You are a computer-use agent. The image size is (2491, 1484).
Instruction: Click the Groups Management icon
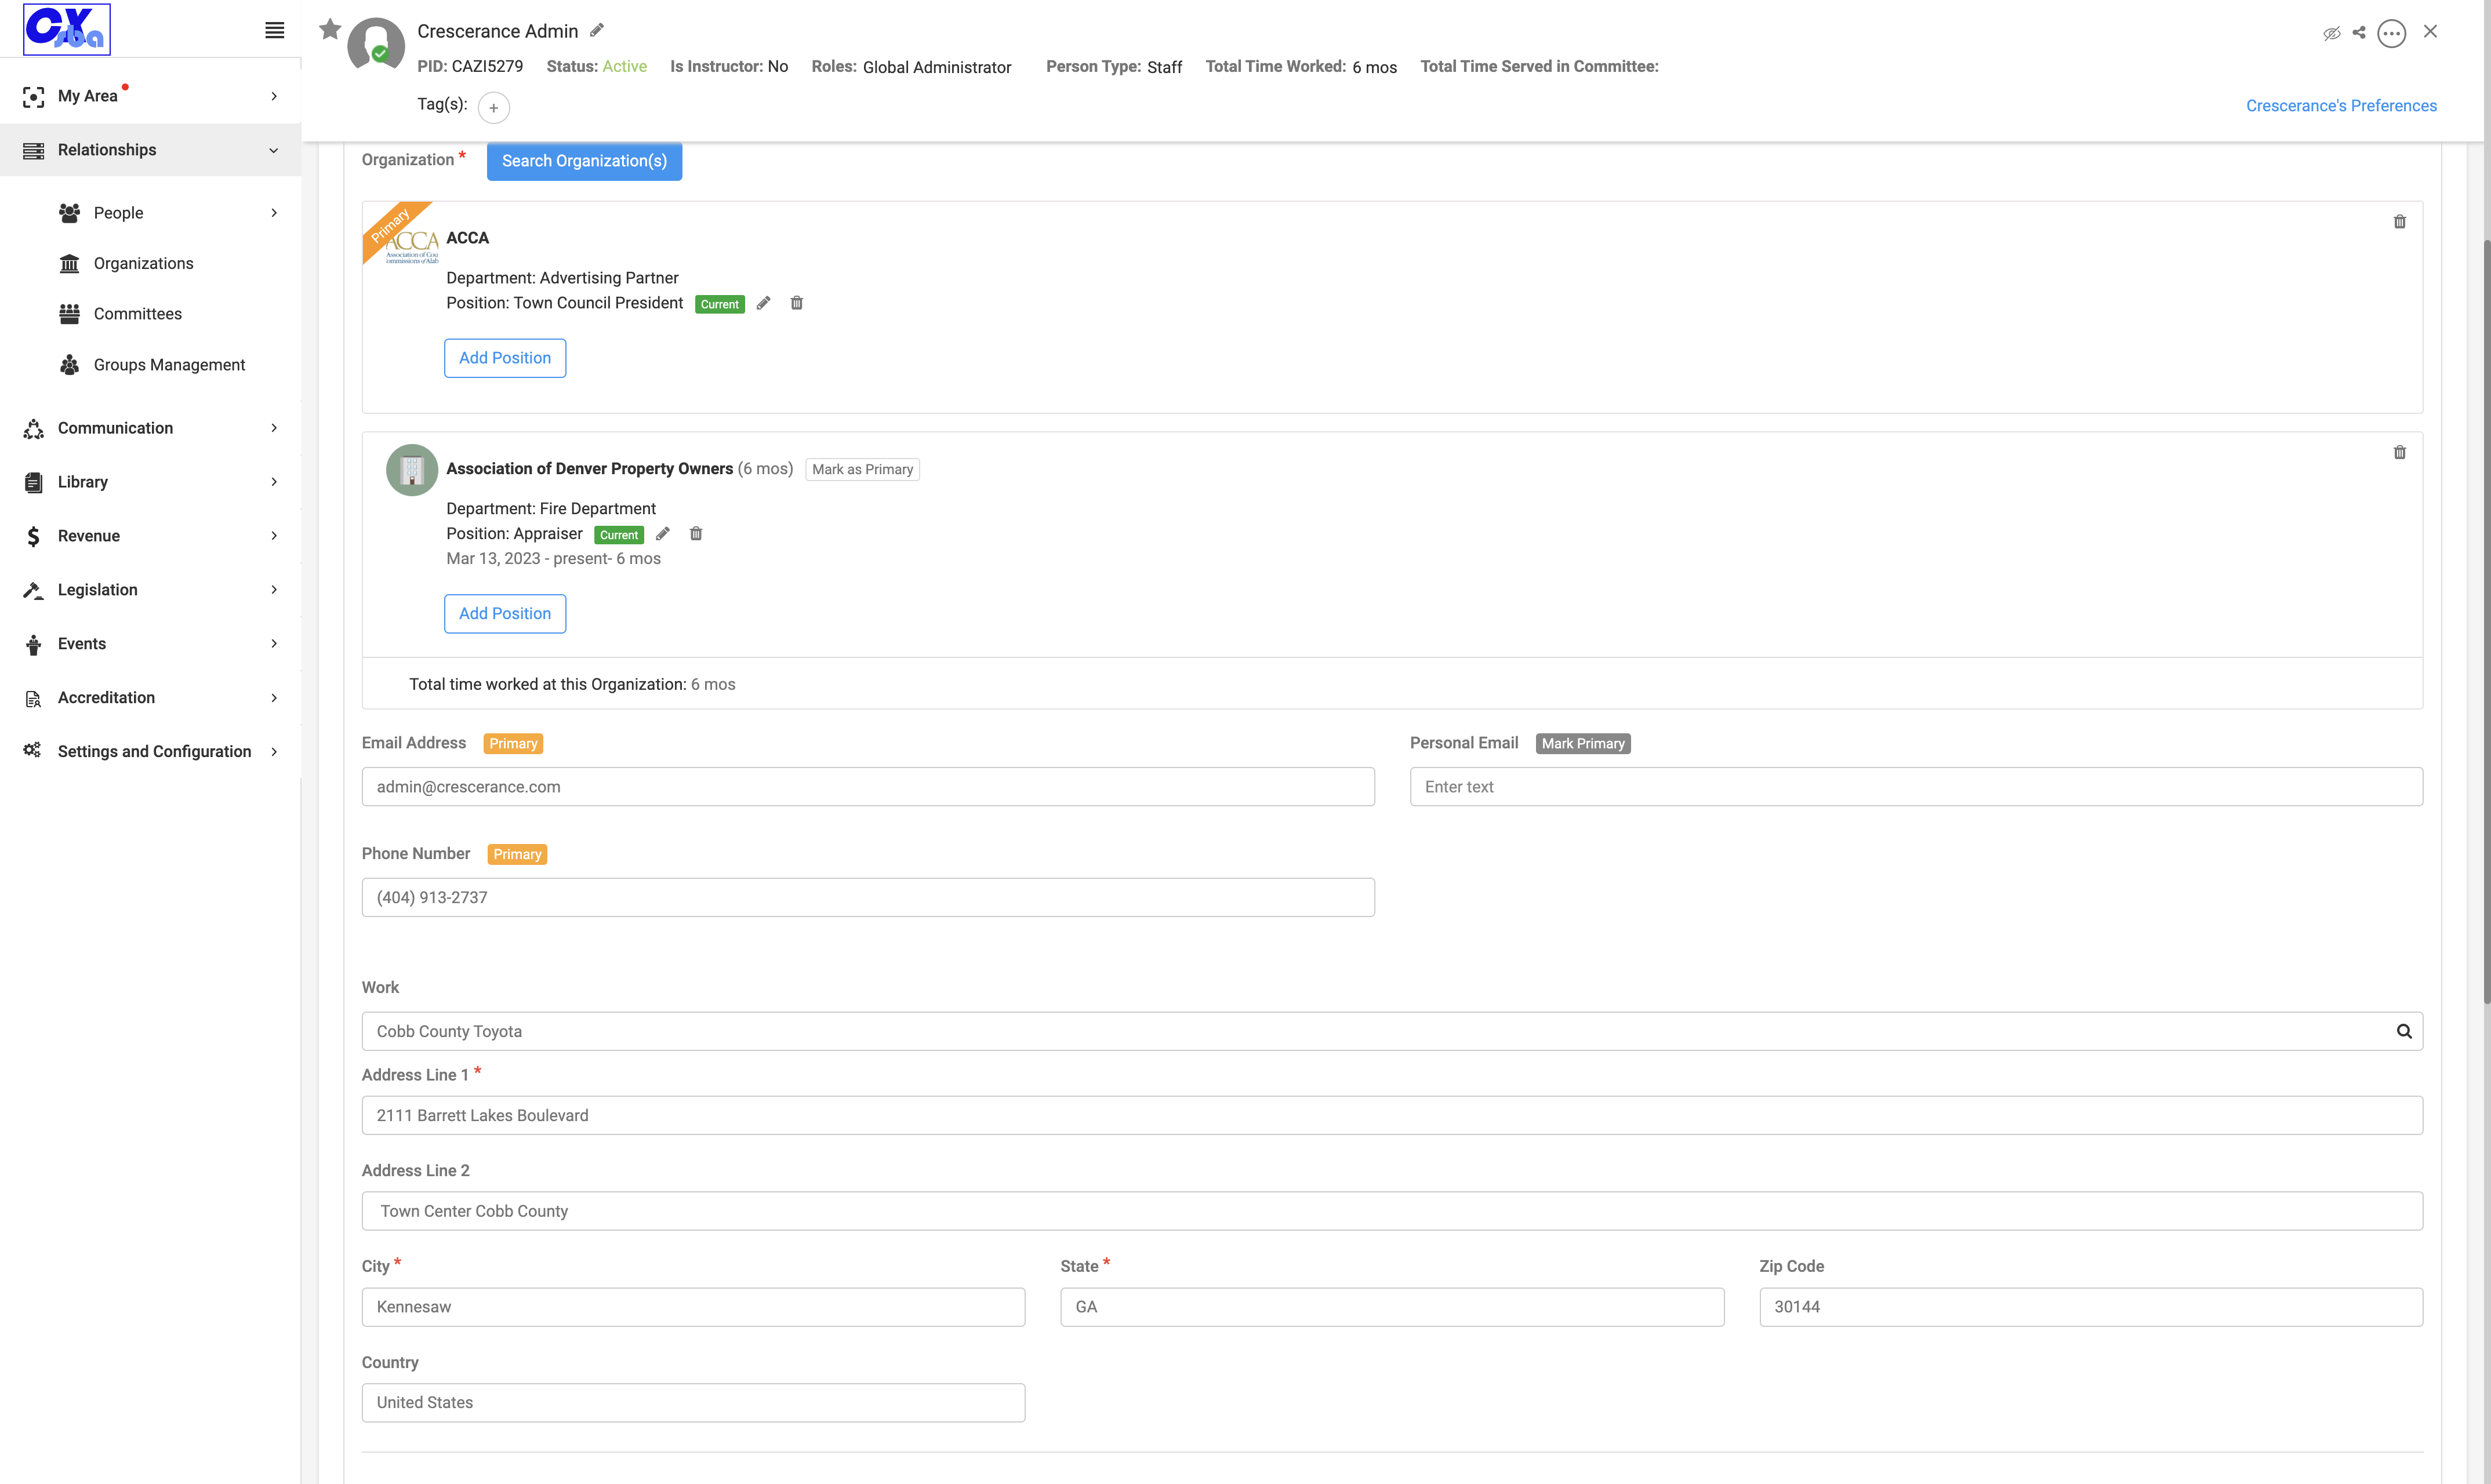[69, 365]
